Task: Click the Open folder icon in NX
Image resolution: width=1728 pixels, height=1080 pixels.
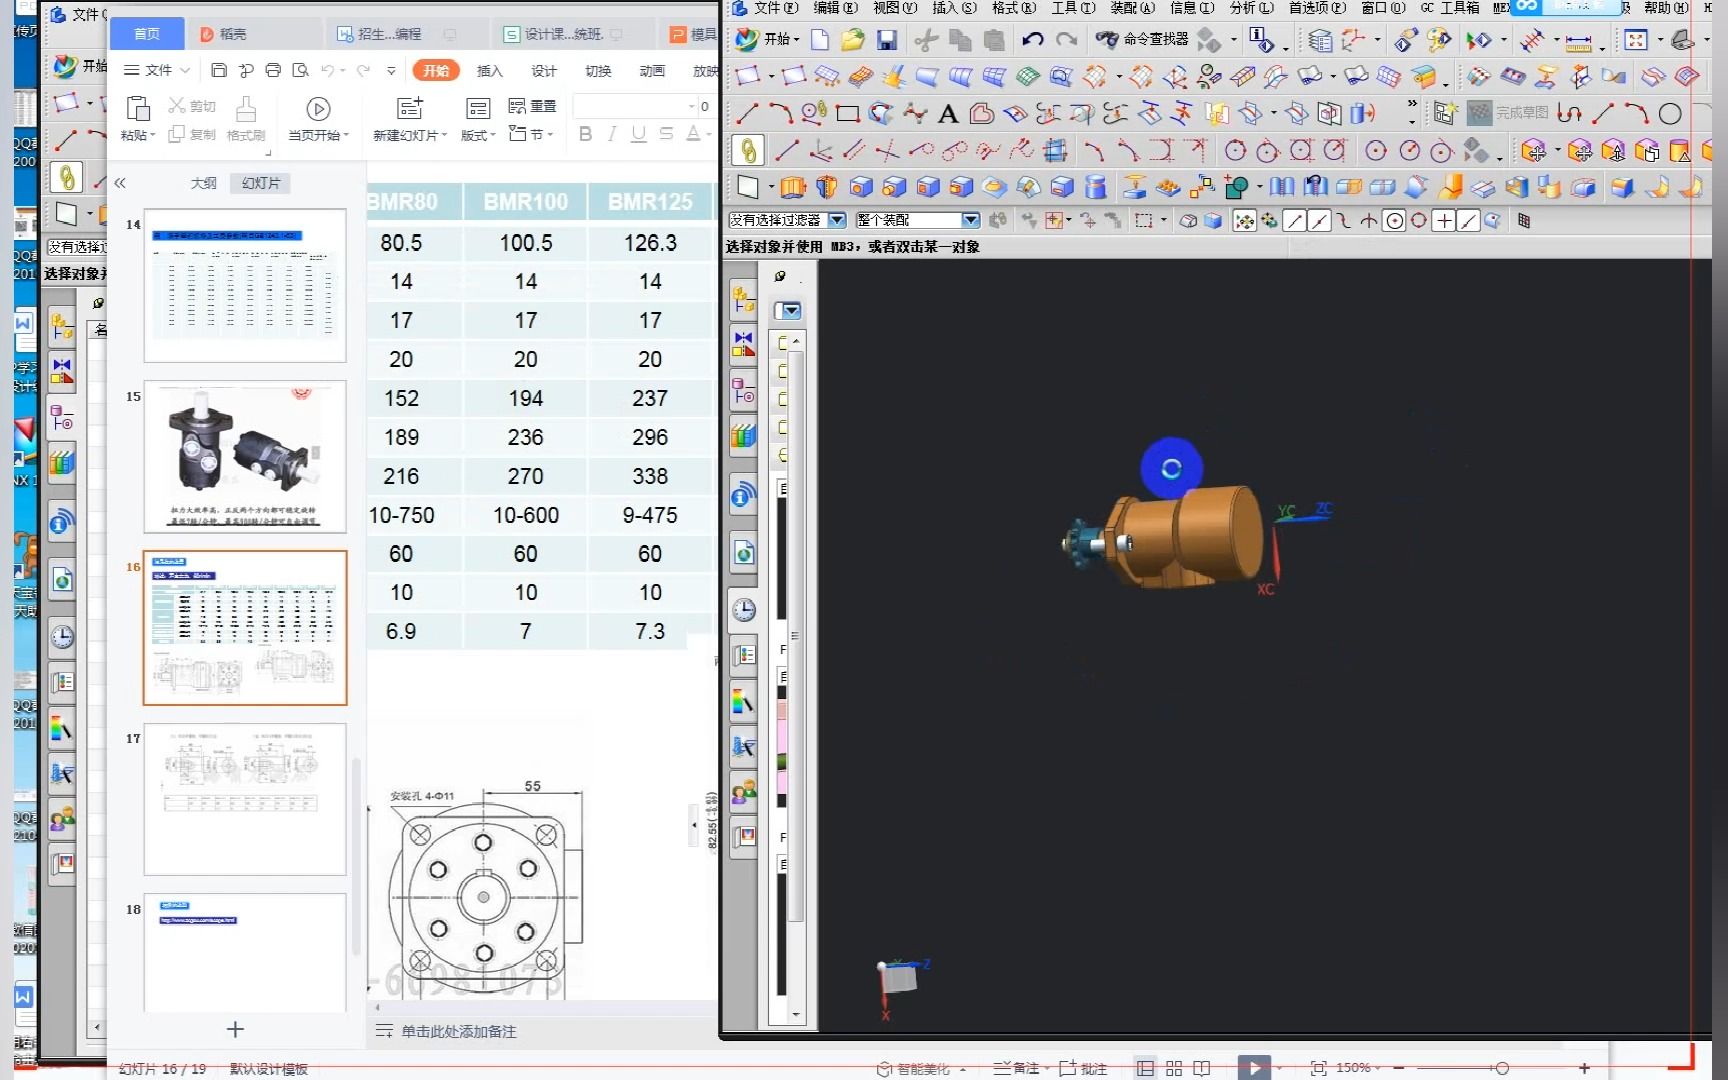Action: (x=852, y=40)
